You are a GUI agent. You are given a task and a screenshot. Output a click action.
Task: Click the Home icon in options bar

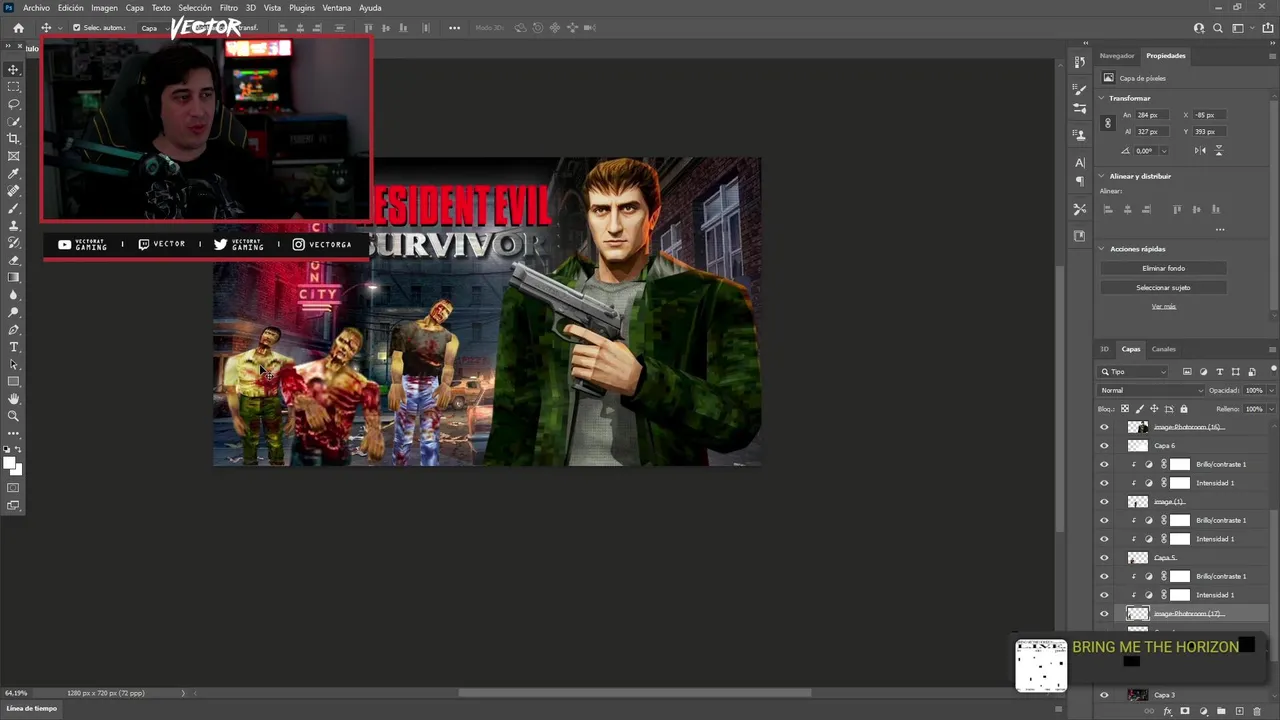(18, 28)
